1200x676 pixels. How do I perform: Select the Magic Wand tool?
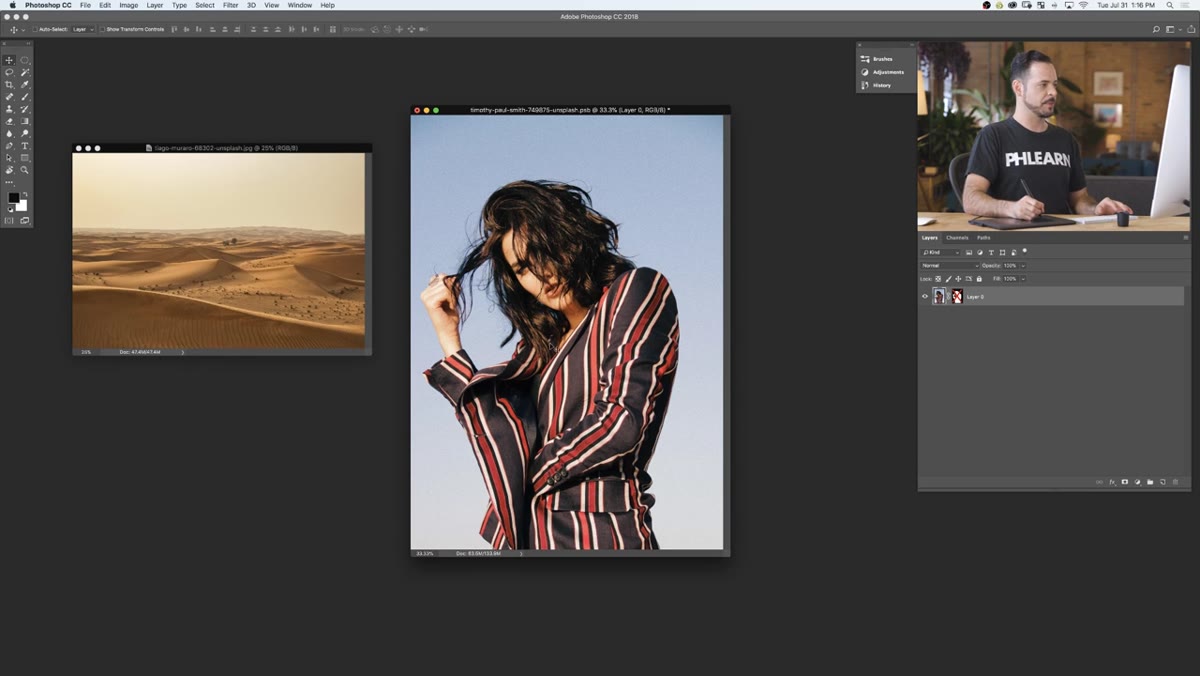pyautogui.click(x=25, y=72)
